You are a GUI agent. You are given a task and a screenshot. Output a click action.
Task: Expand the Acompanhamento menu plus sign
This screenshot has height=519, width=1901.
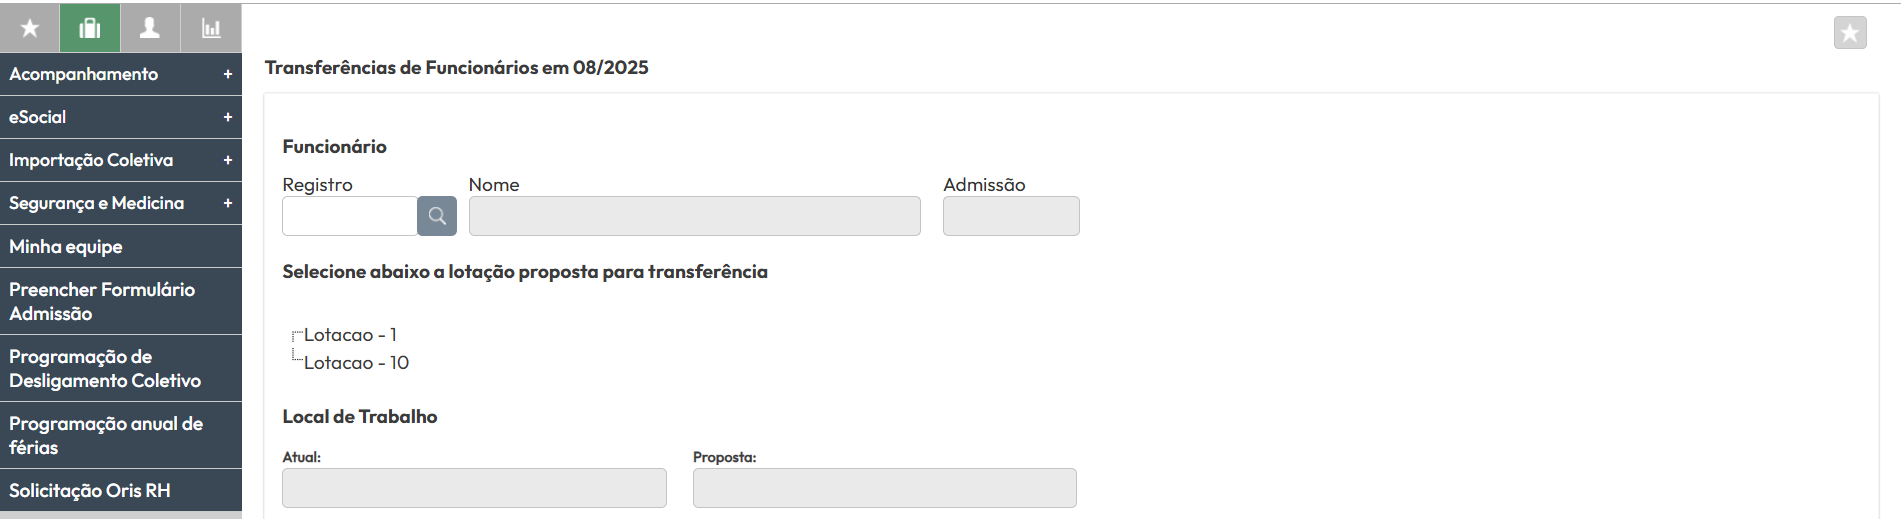click(228, 74)
